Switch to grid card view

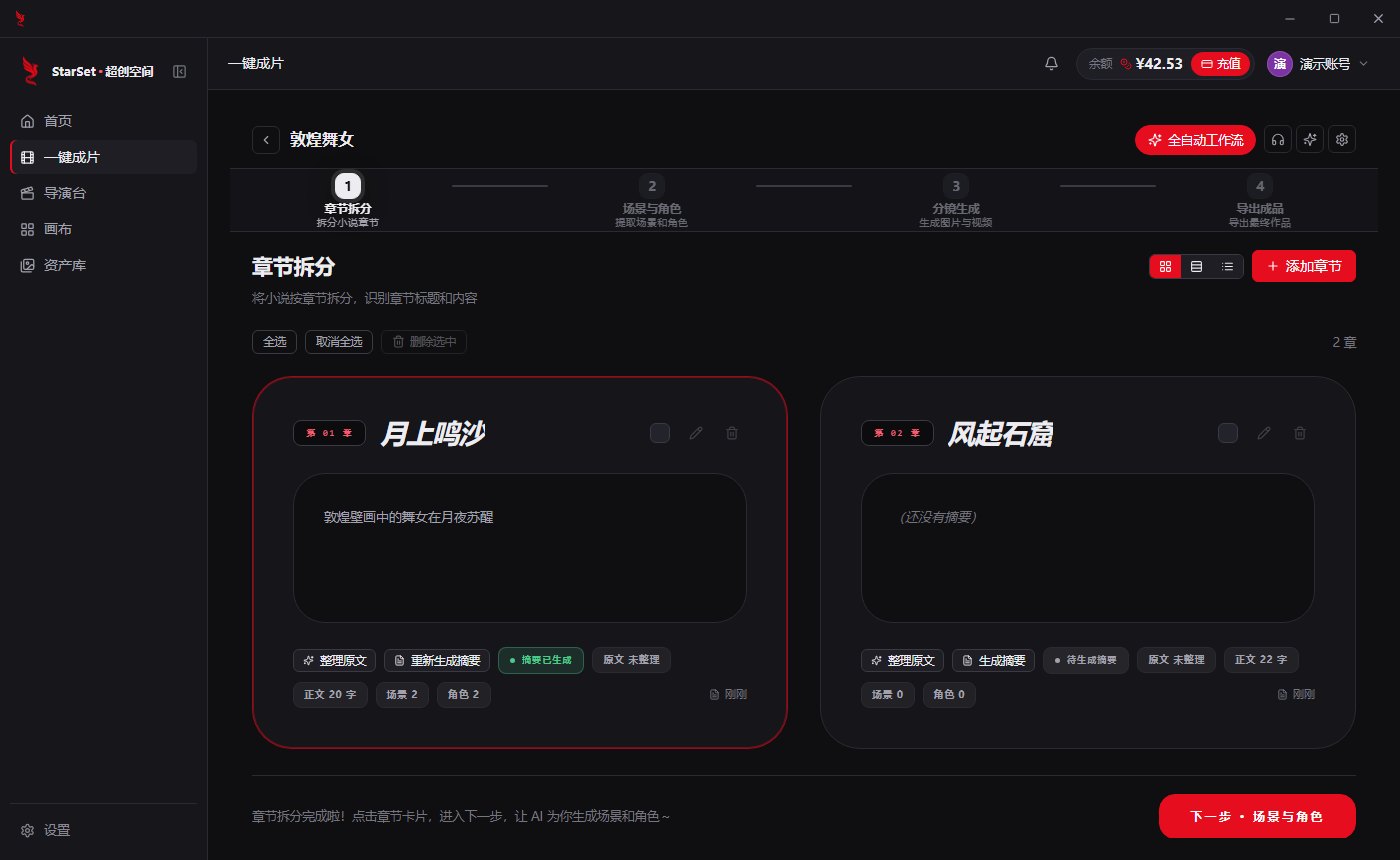click(1165, 266)
